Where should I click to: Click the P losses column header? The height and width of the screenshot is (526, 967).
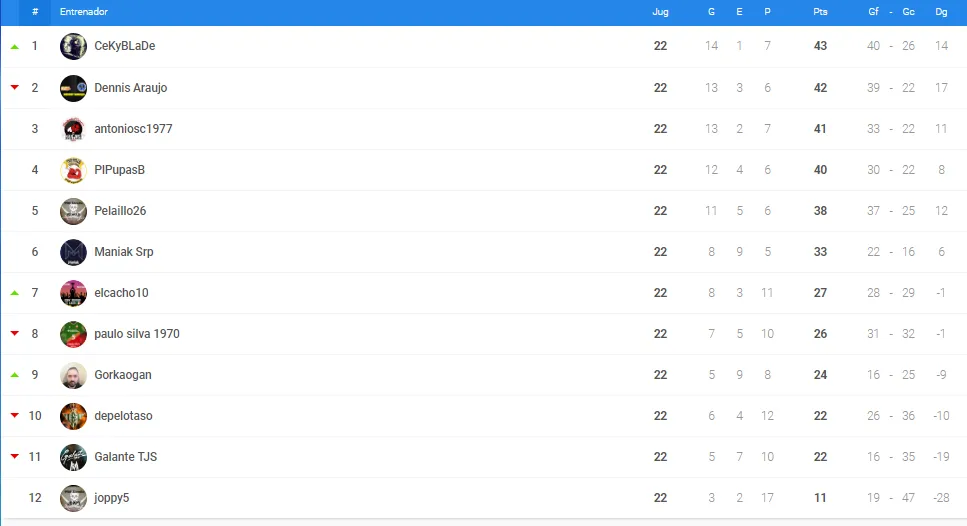click(767, 12)
